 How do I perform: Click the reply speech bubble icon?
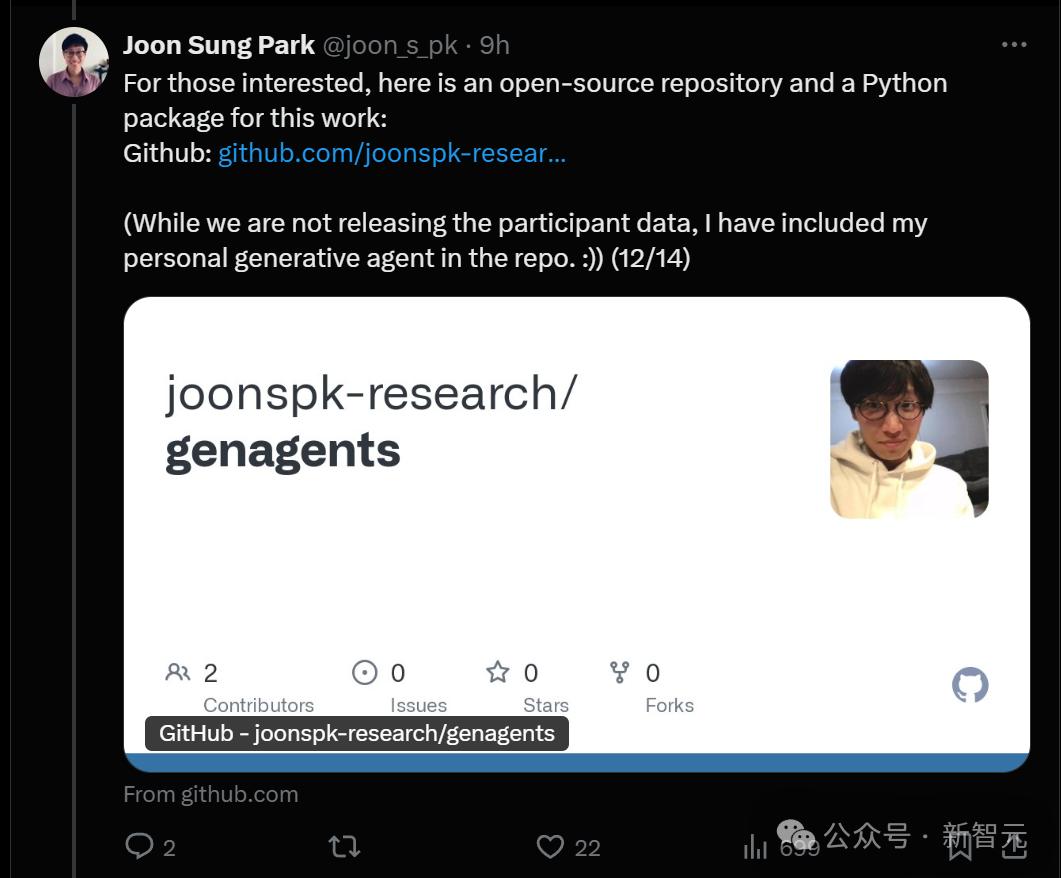click(x=139, y=847)
